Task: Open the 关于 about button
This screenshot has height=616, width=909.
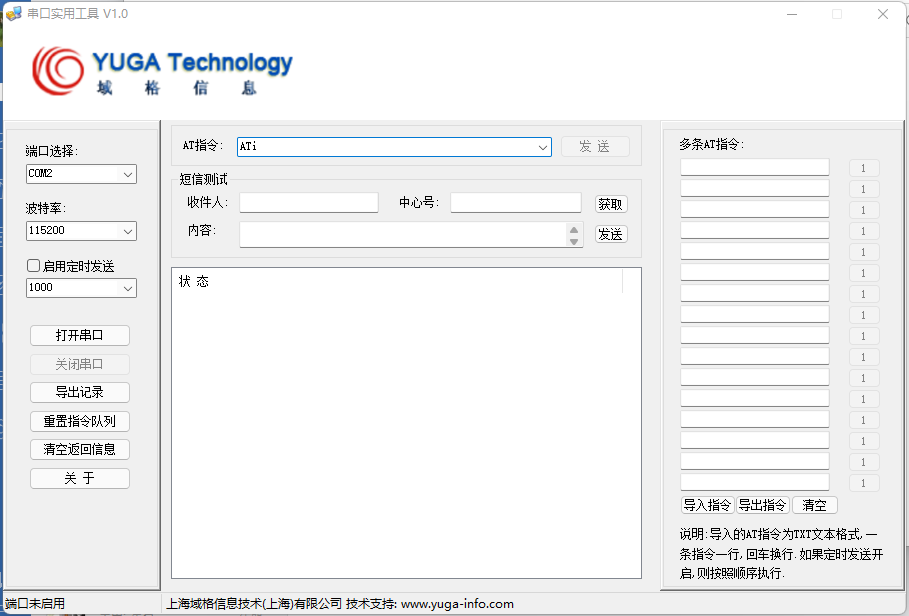Action: tap(80, 478)
